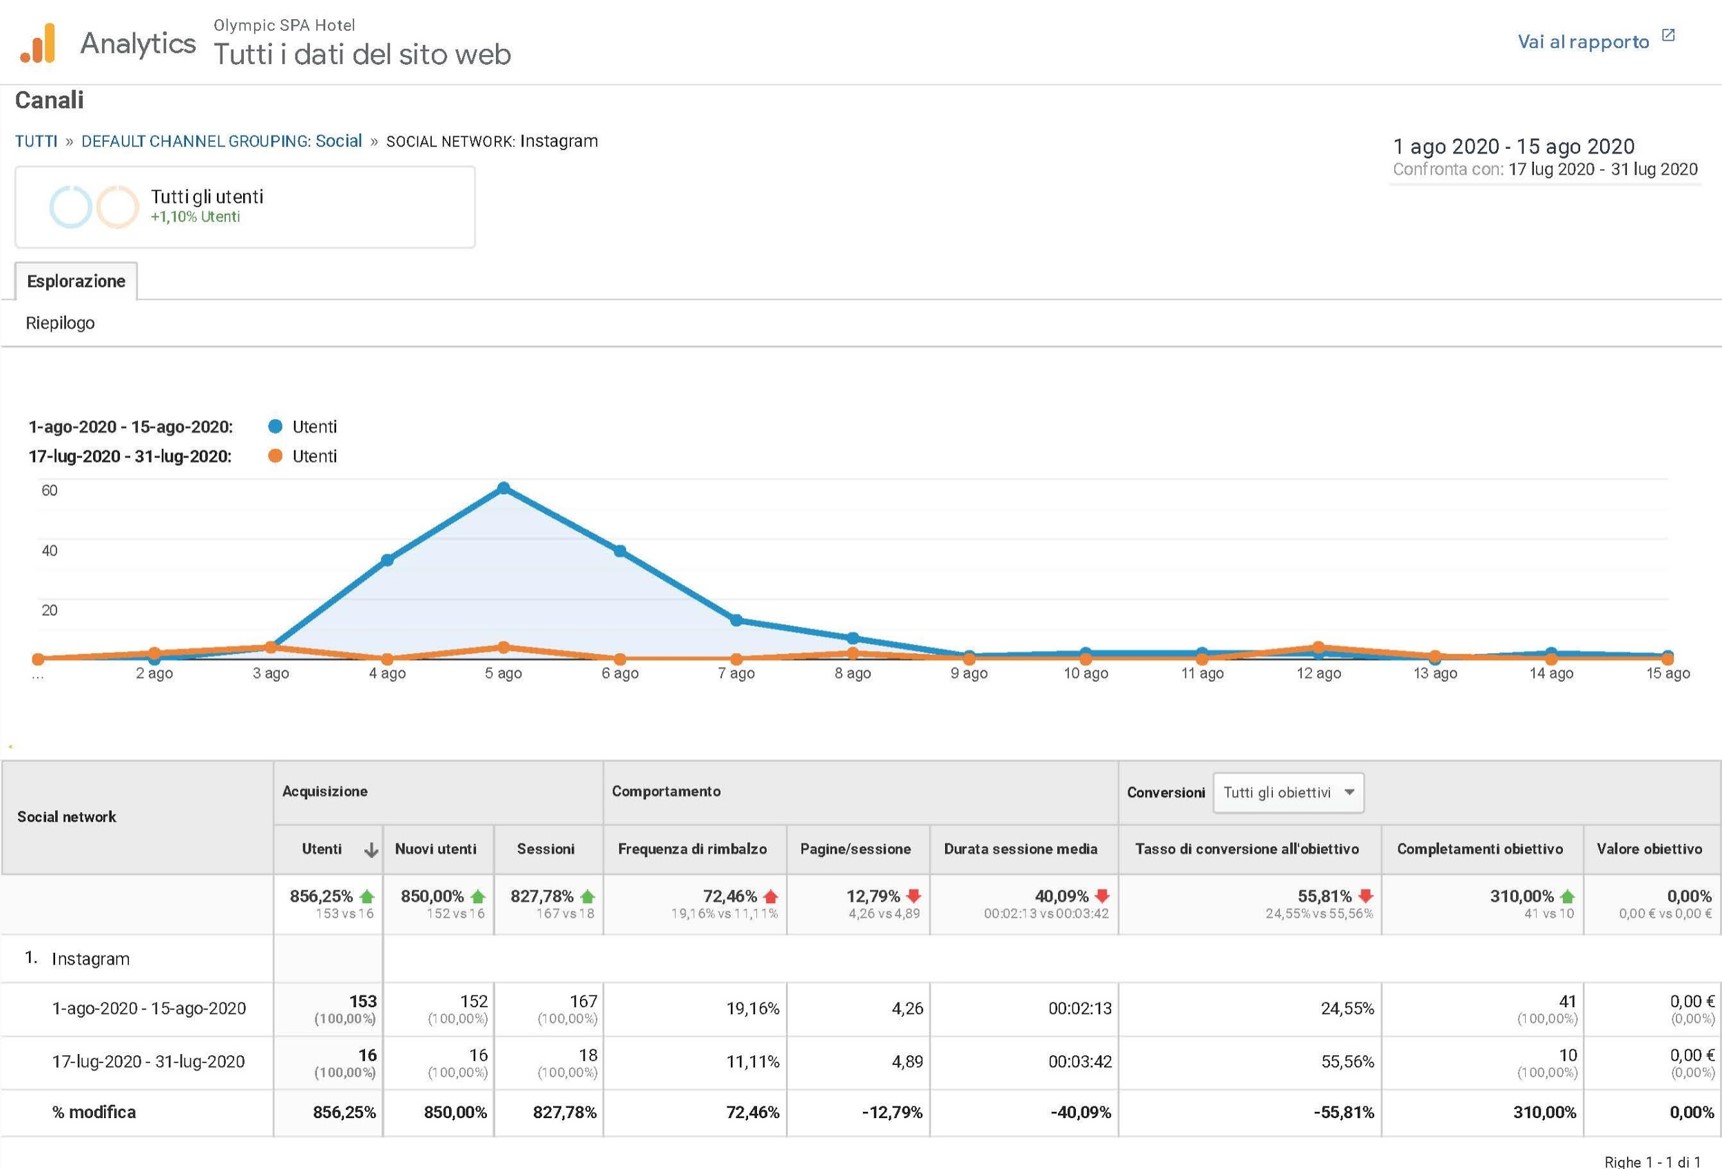Click green arrow beside 310,00% completions
1722x1169 pixels.
[1567, 897]
